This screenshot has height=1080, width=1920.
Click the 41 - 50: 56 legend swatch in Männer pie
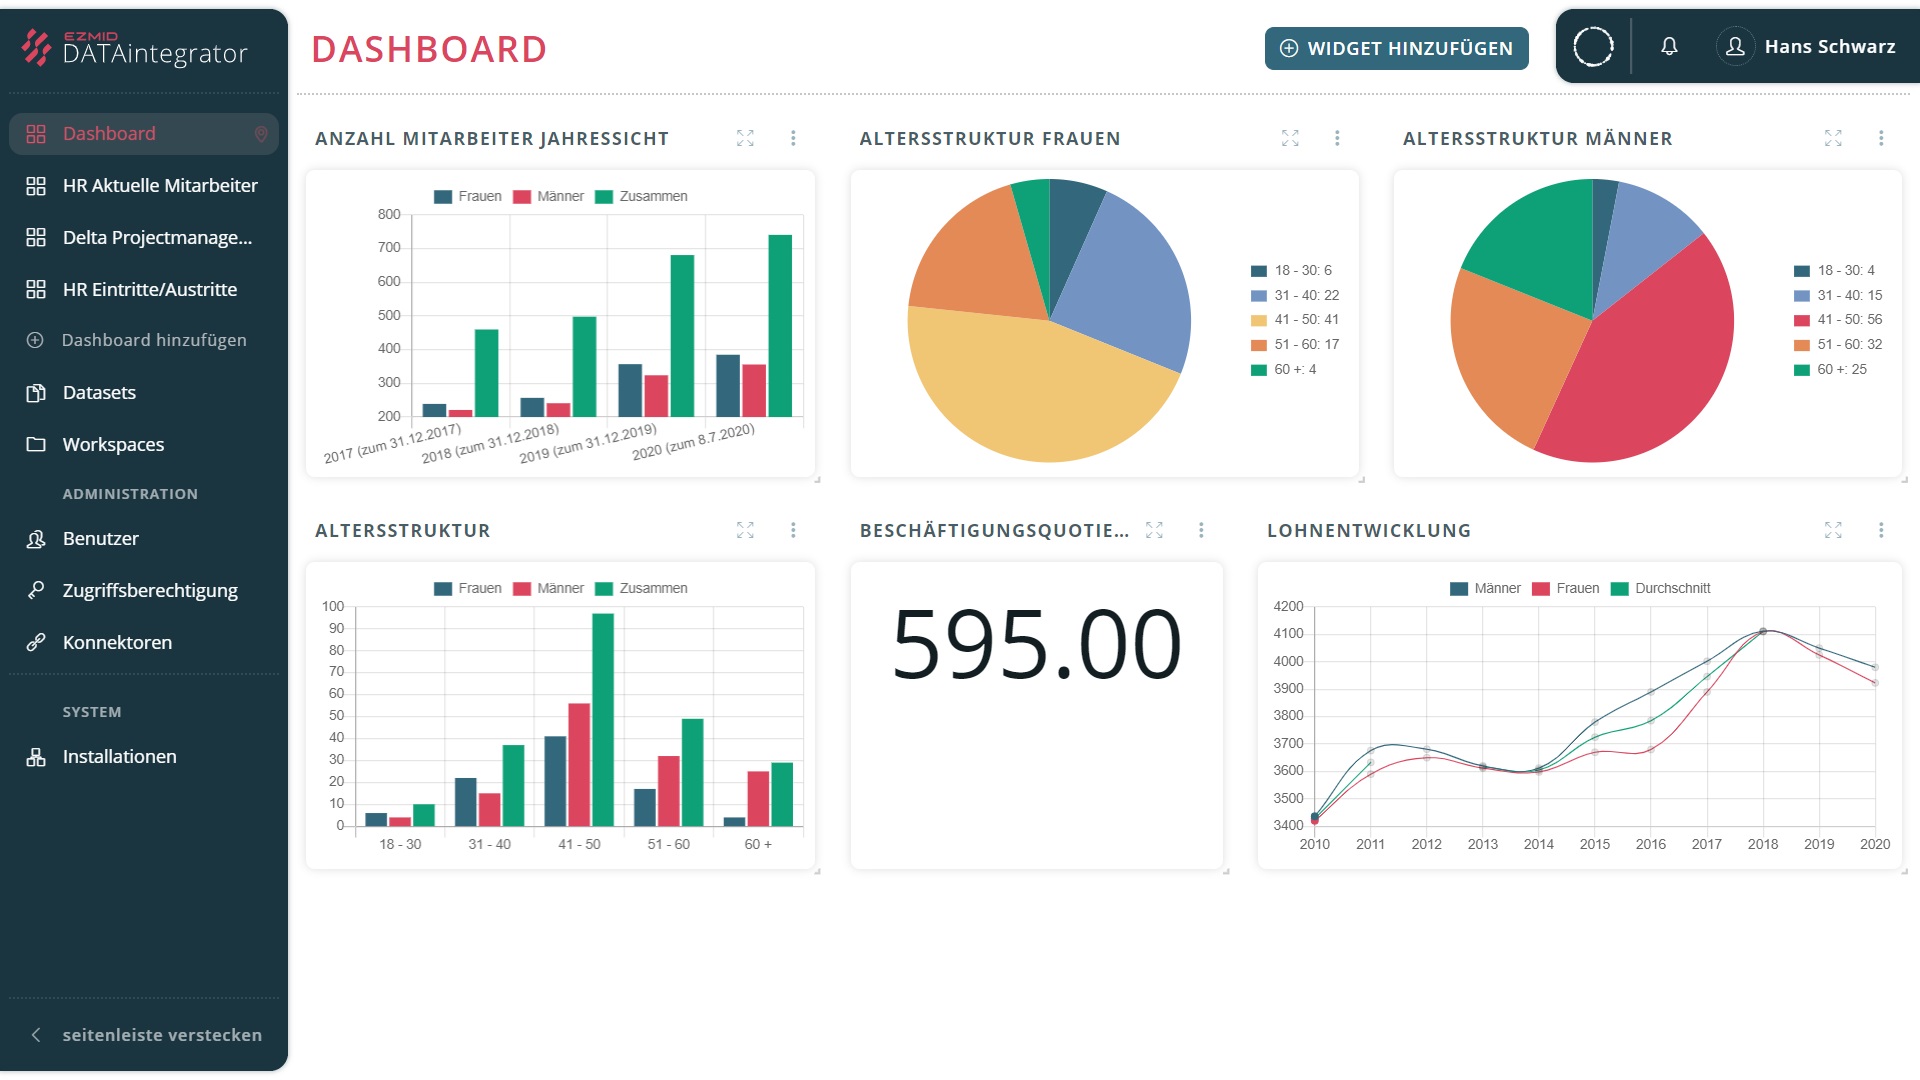coord(1802,321)
